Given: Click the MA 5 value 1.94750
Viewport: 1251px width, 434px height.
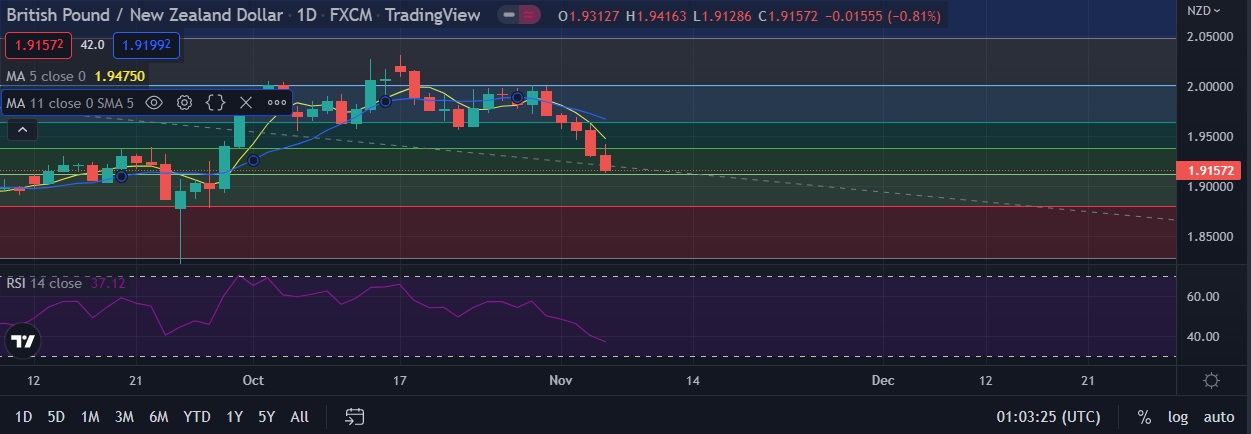Looking at the screenshot, I should [x=120, y=75].
